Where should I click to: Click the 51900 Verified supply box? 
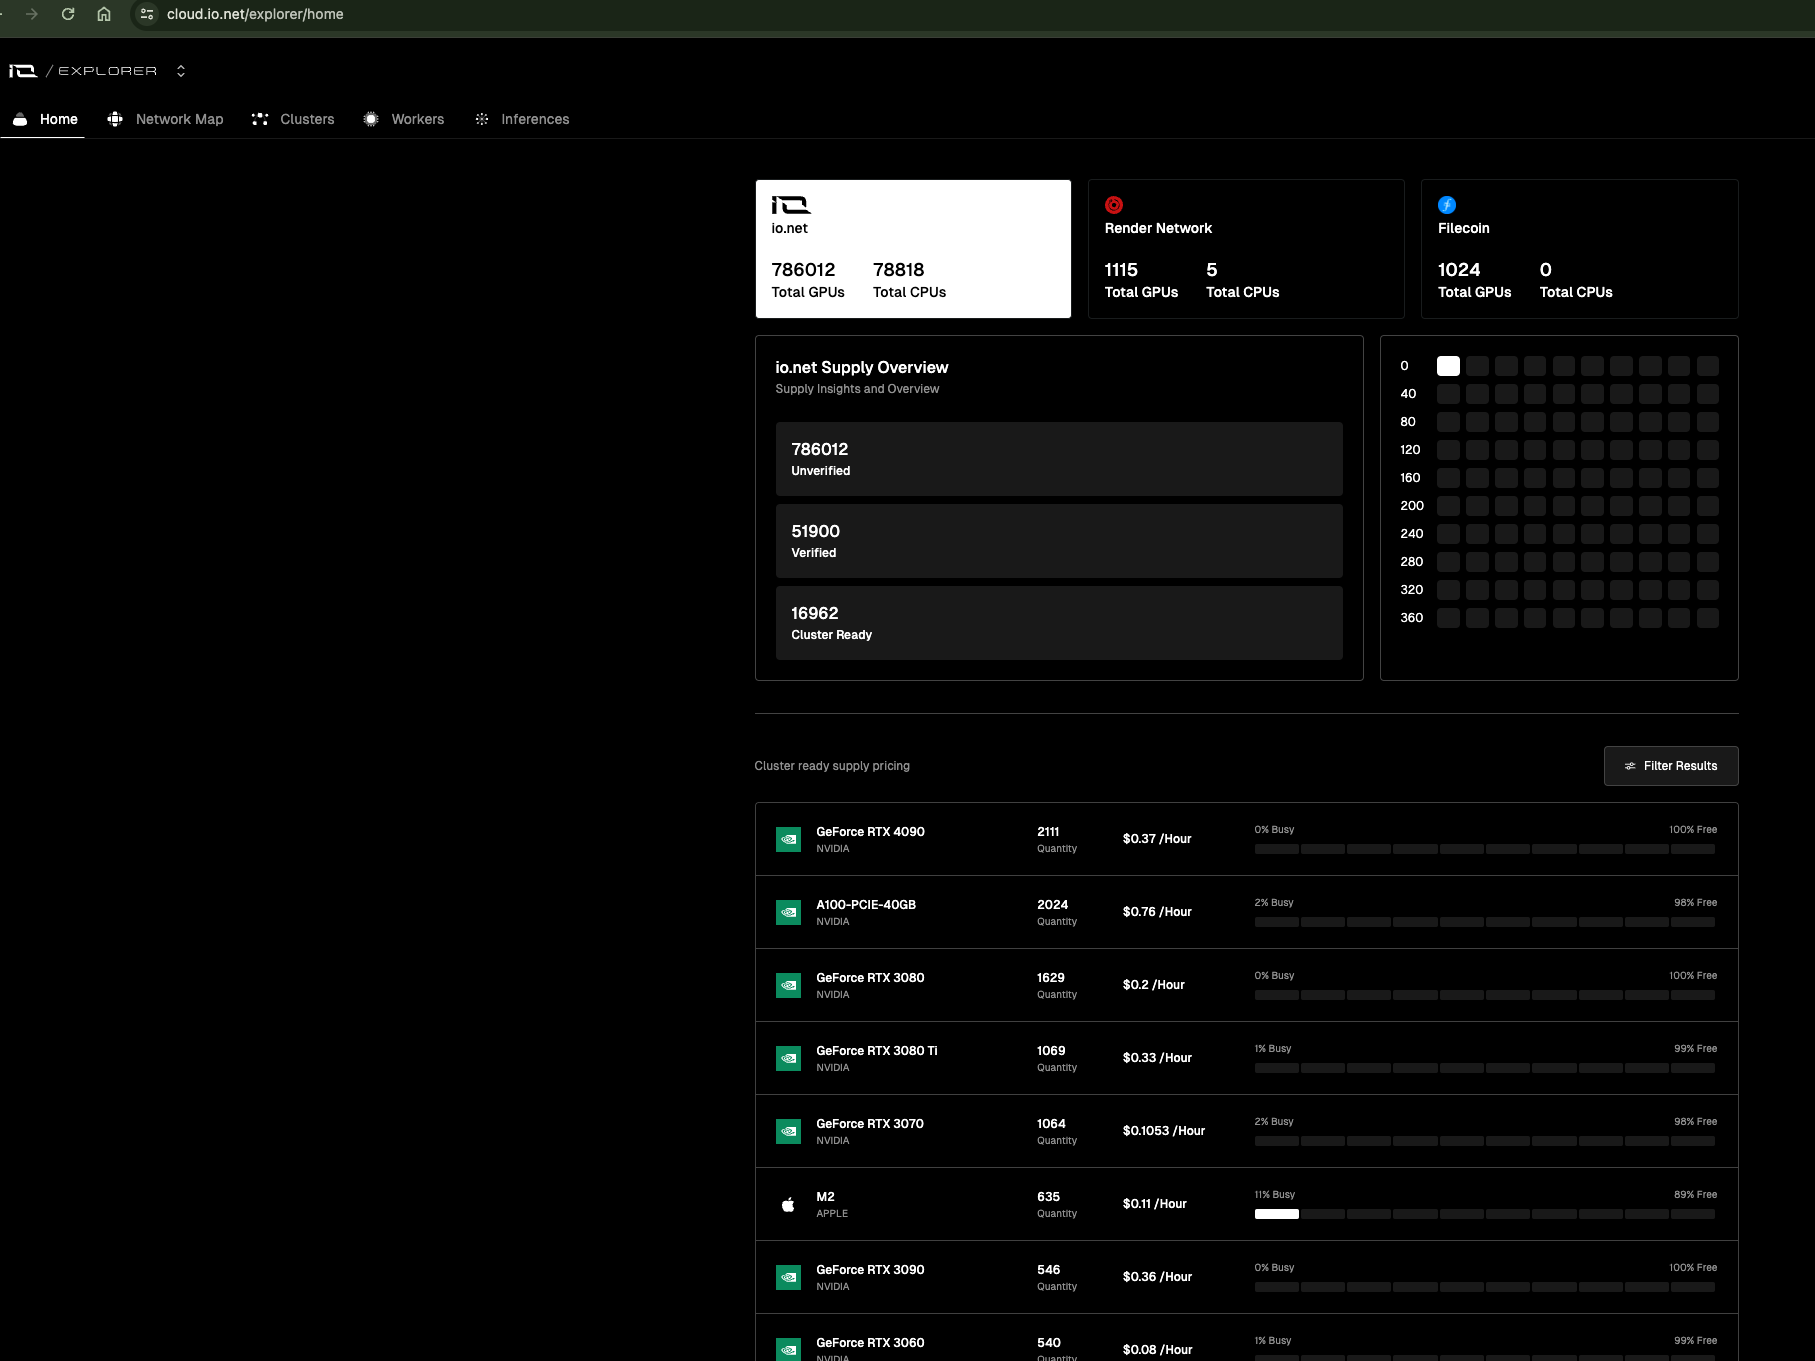point(1059,541)
